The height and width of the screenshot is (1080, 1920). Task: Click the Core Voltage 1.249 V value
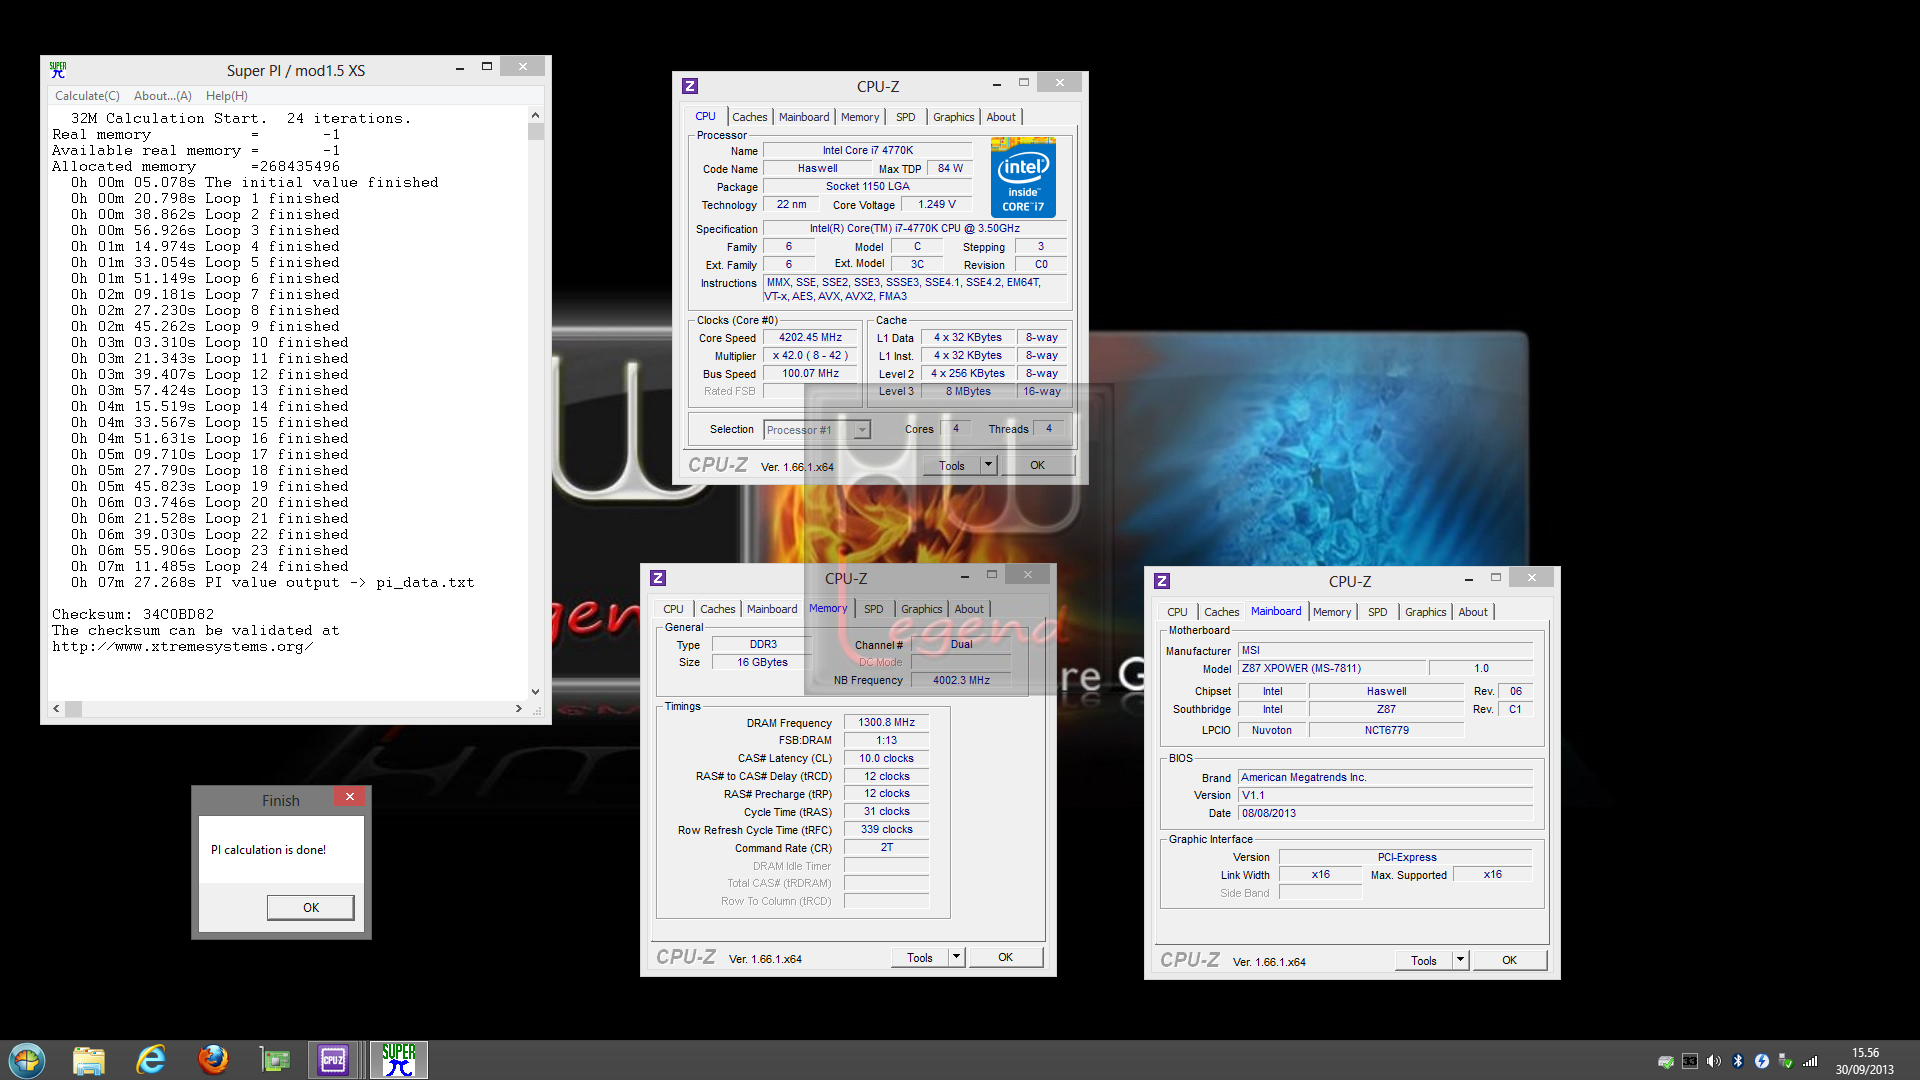point(937,204)
